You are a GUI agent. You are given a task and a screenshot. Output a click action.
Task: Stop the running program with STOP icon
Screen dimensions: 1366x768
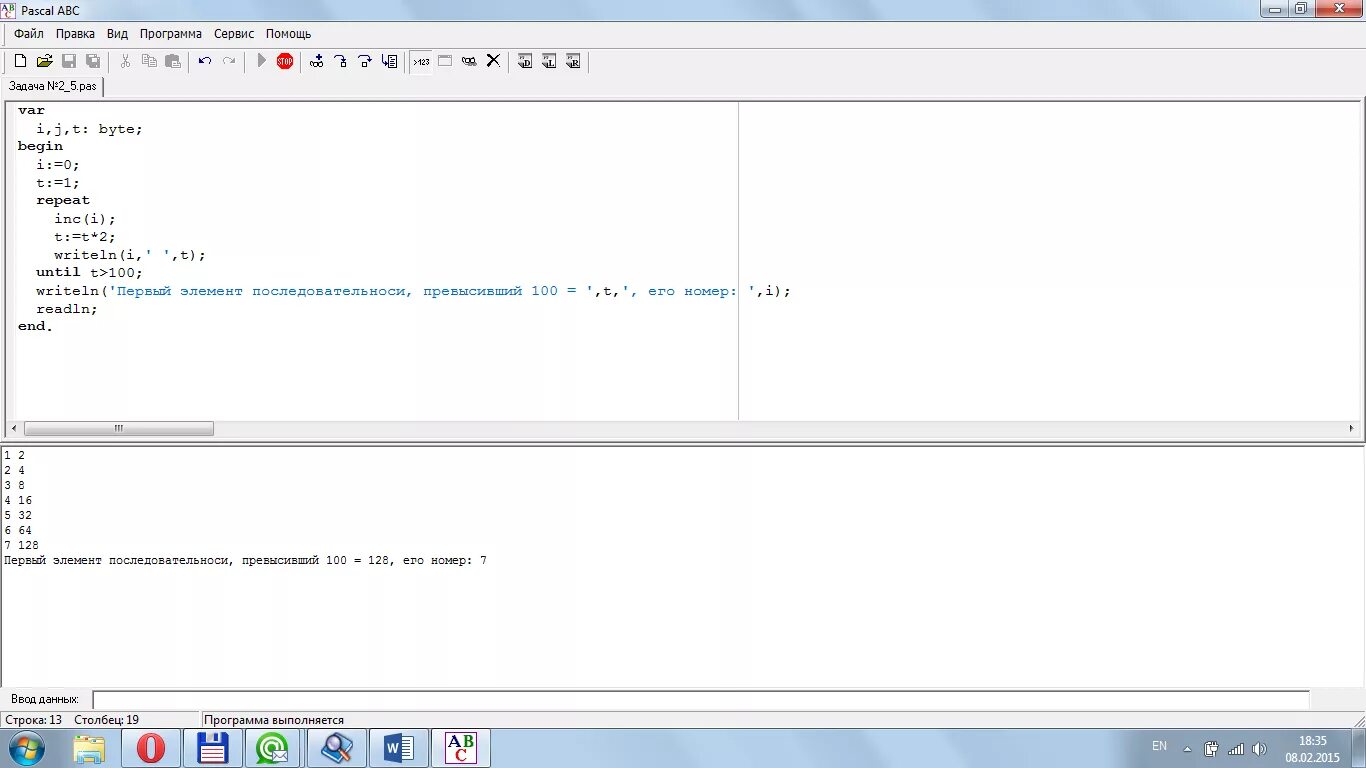tap(285, 61)
